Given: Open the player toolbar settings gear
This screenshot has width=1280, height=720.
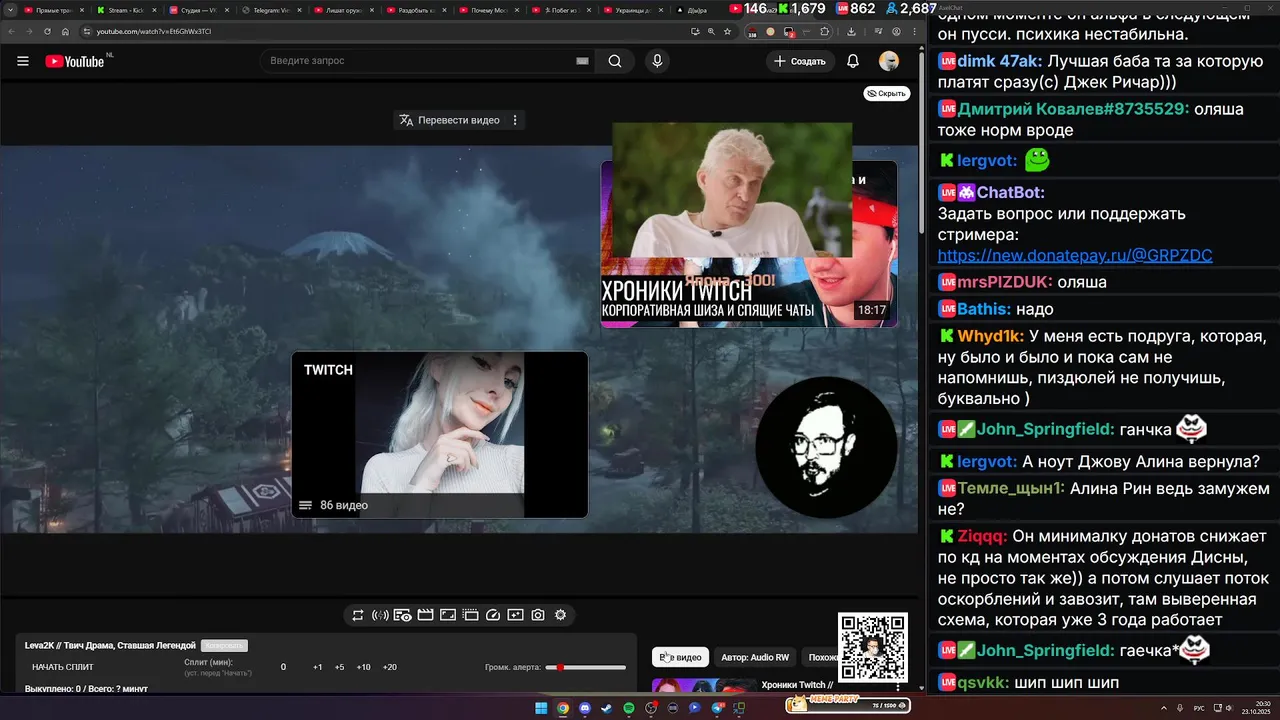Looking at the screenshot, I should tap(560, 615).
